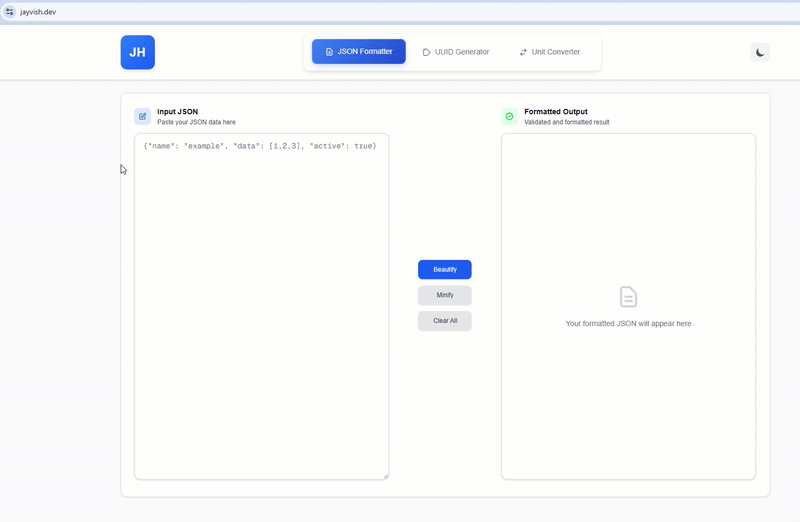Click the empty document placeholder icon in output

(x=628, y=297)
